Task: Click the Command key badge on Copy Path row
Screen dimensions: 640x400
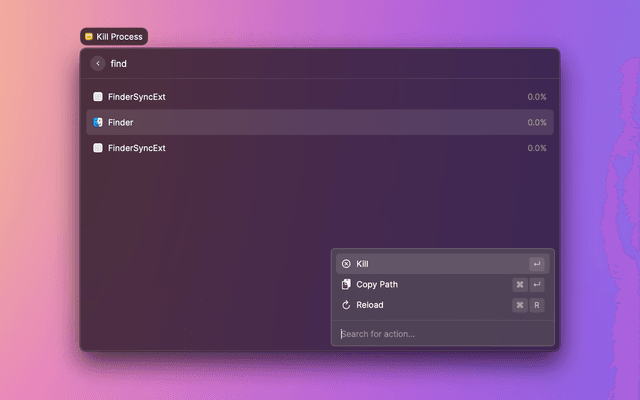Action: (x=520, y=285)
